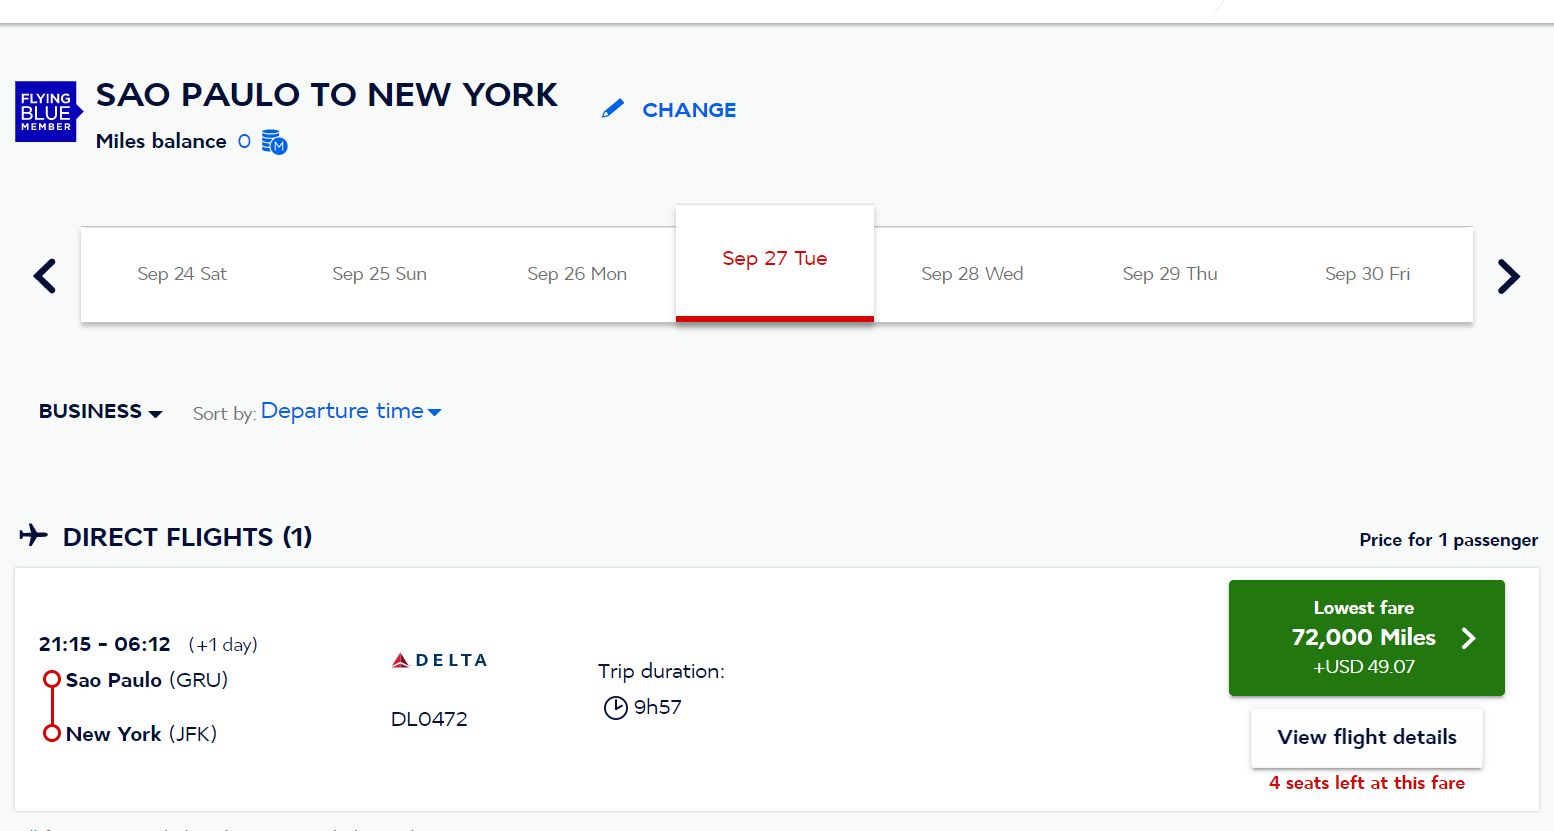This screenshot has width=1554, height=831.
Task: Click flight number DL0472
Action: point(429,719)
